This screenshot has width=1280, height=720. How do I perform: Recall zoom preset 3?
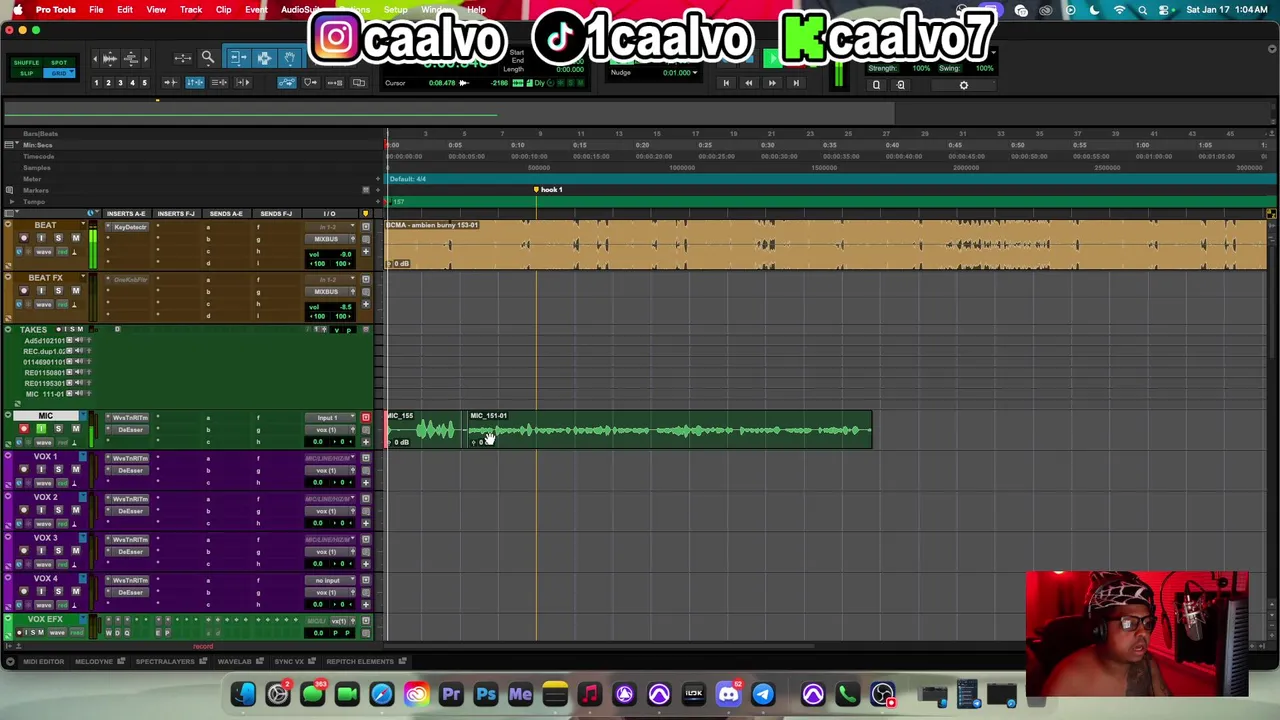click(120, 82)
